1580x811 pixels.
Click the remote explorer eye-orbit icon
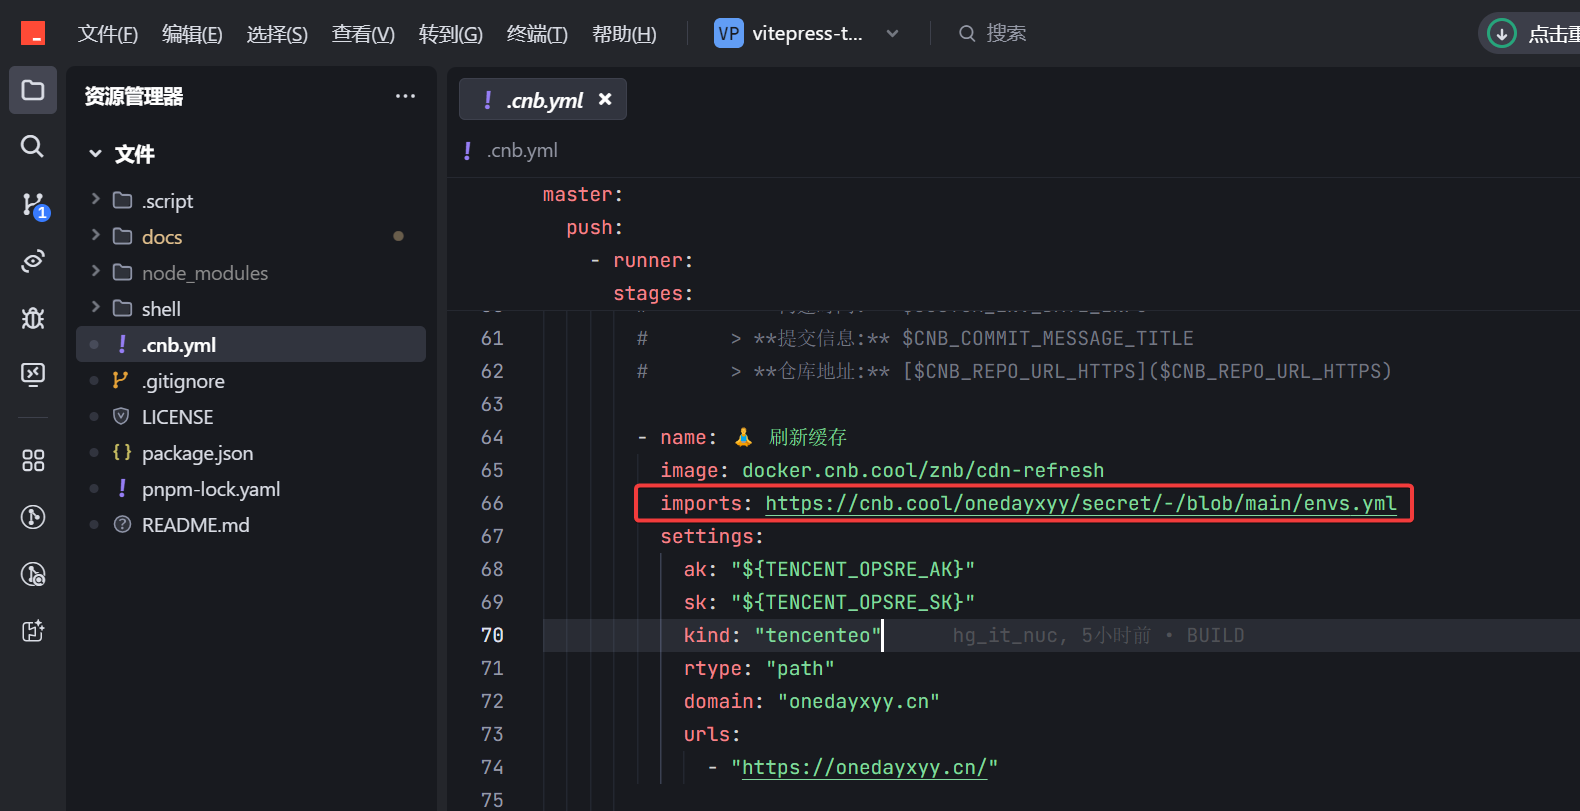click(33, 261)
